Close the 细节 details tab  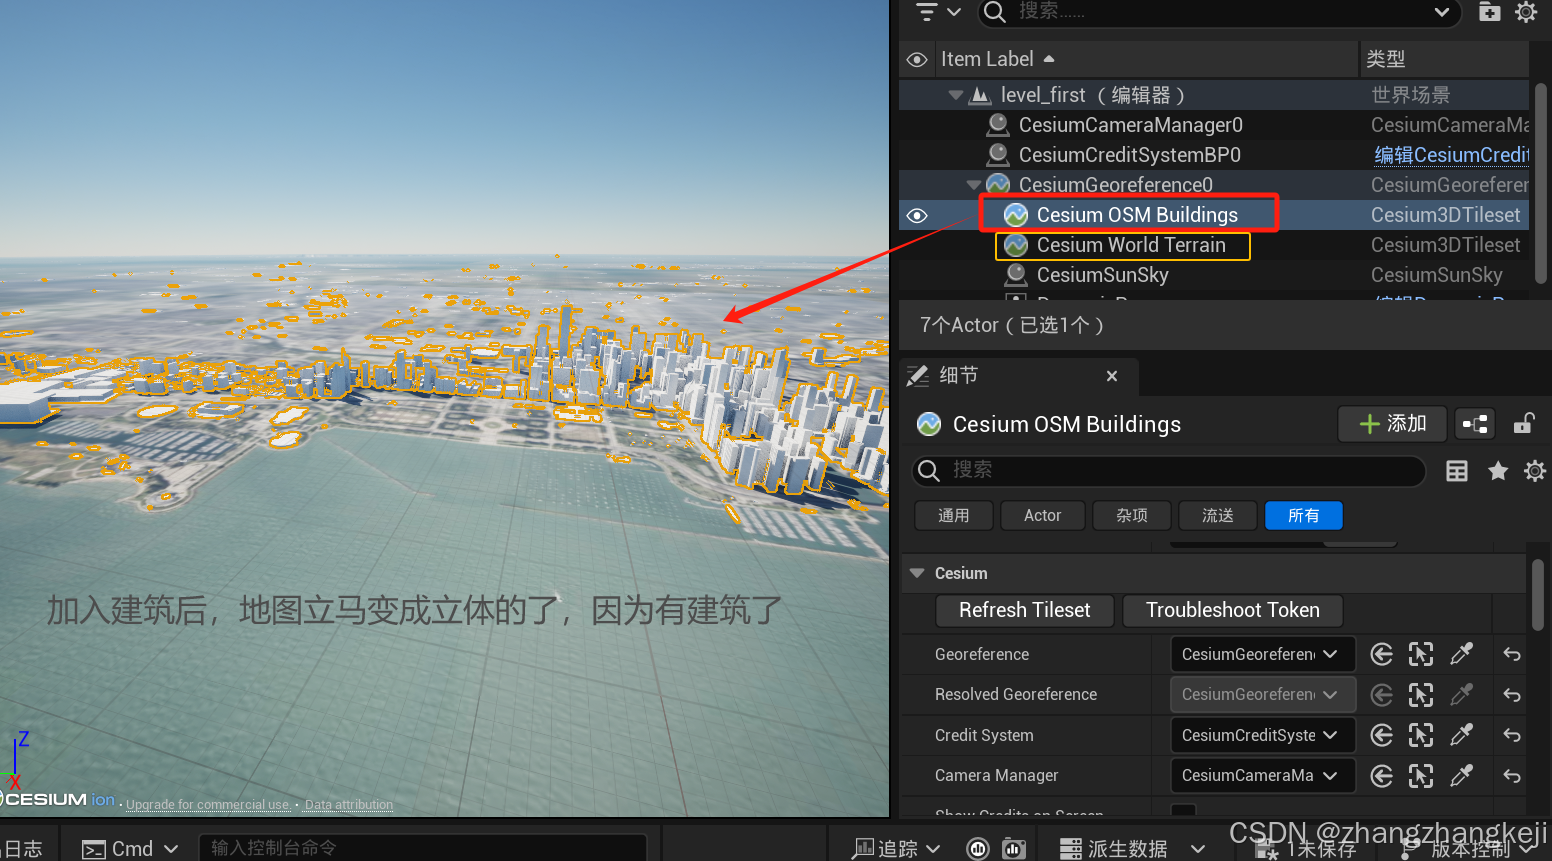pos(1112,376)
